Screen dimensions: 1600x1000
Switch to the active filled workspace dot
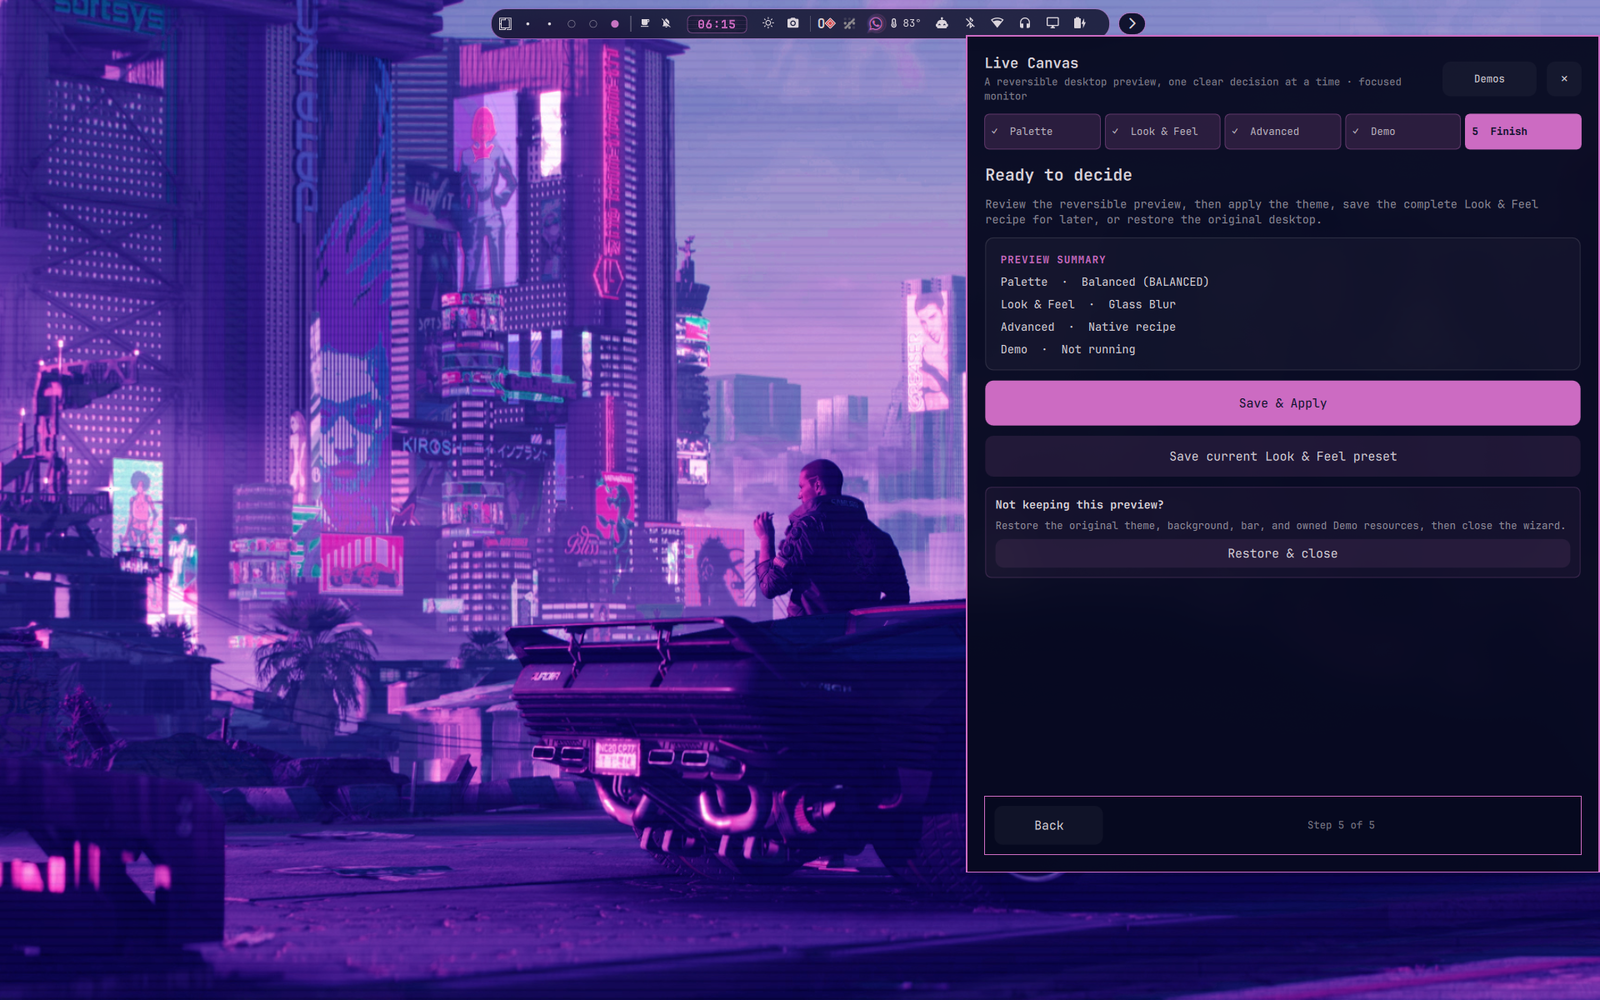click(x=615, y=24)
